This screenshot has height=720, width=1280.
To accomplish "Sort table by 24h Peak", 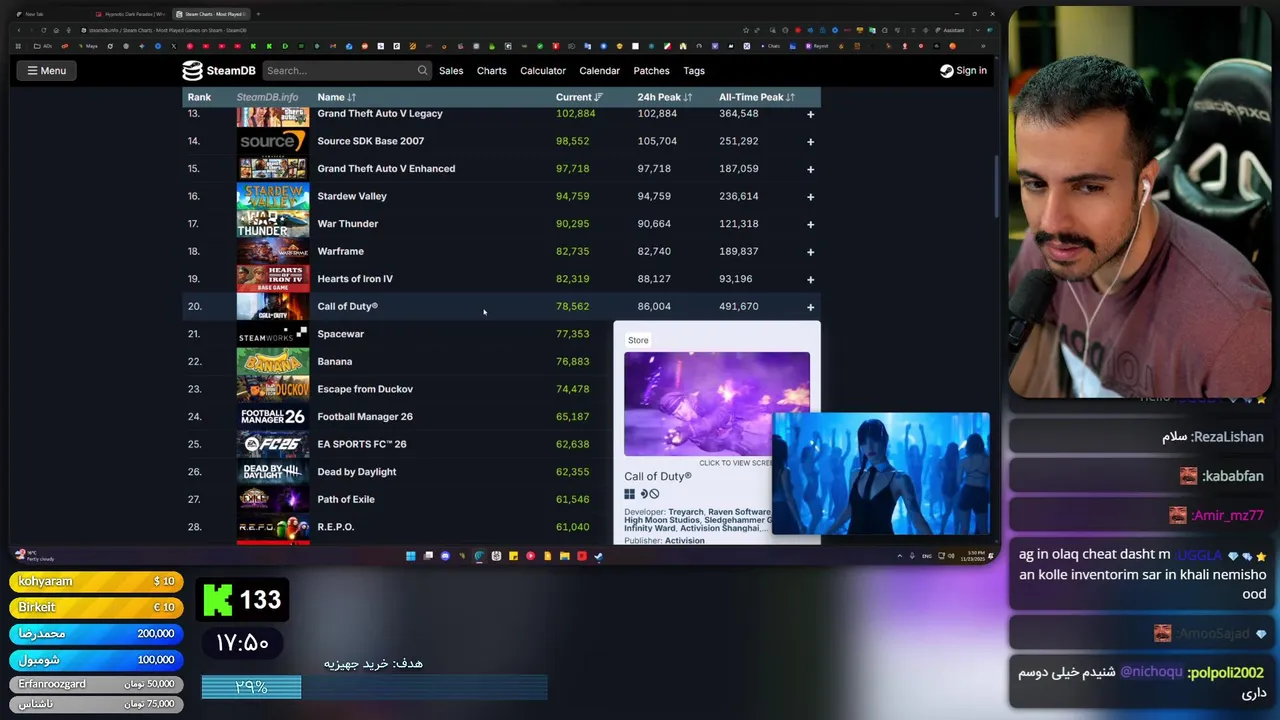I will 665,97.
